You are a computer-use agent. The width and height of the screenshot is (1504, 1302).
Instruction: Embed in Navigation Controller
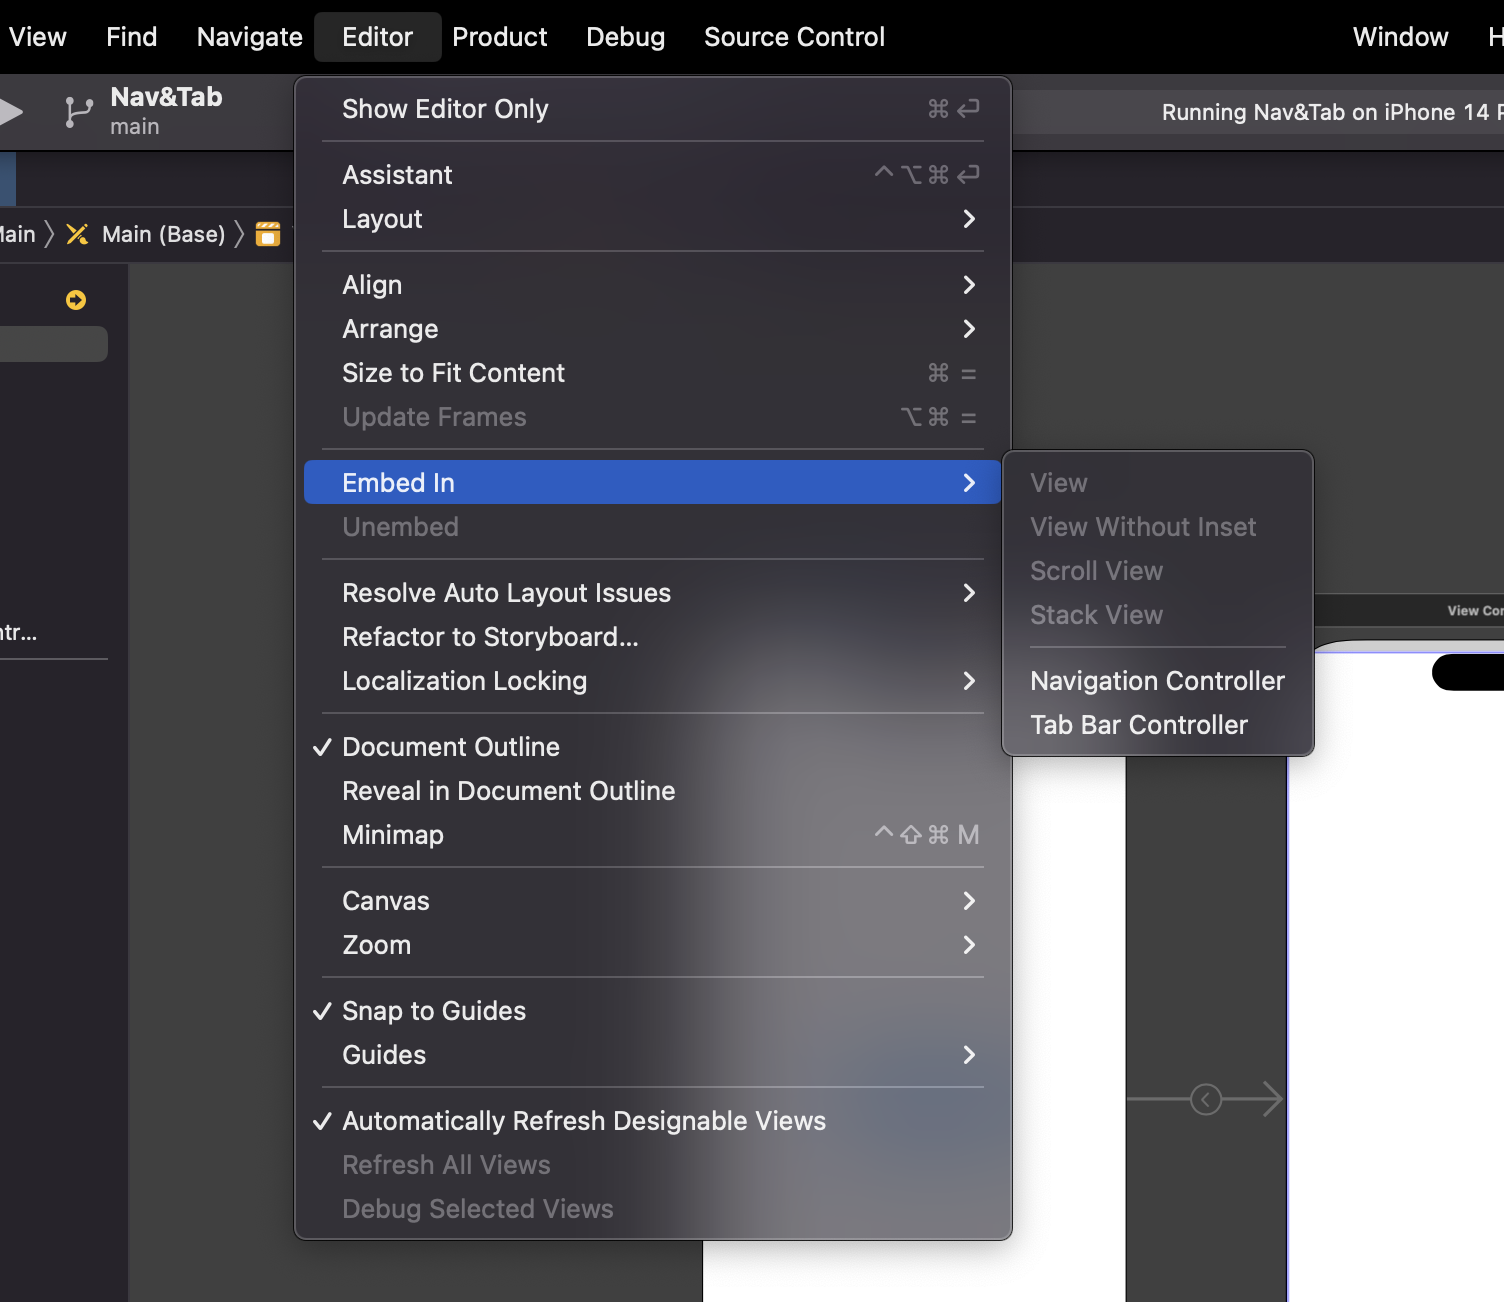point(1157,681)
